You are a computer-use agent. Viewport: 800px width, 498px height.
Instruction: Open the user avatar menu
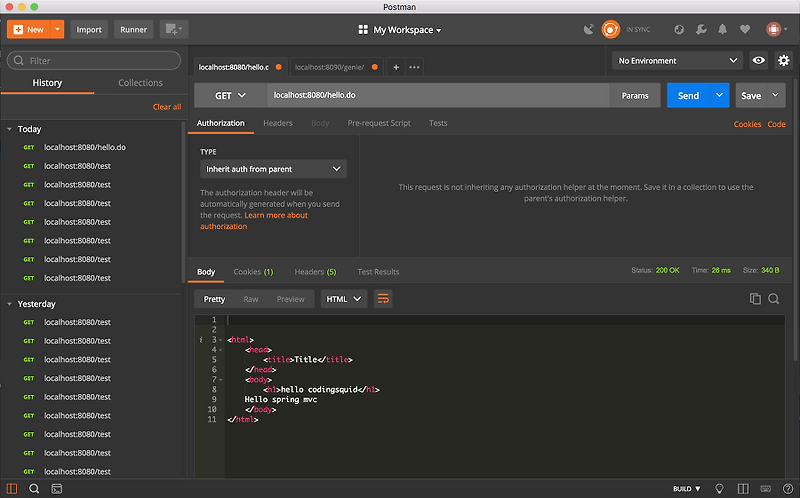(777, 30)
